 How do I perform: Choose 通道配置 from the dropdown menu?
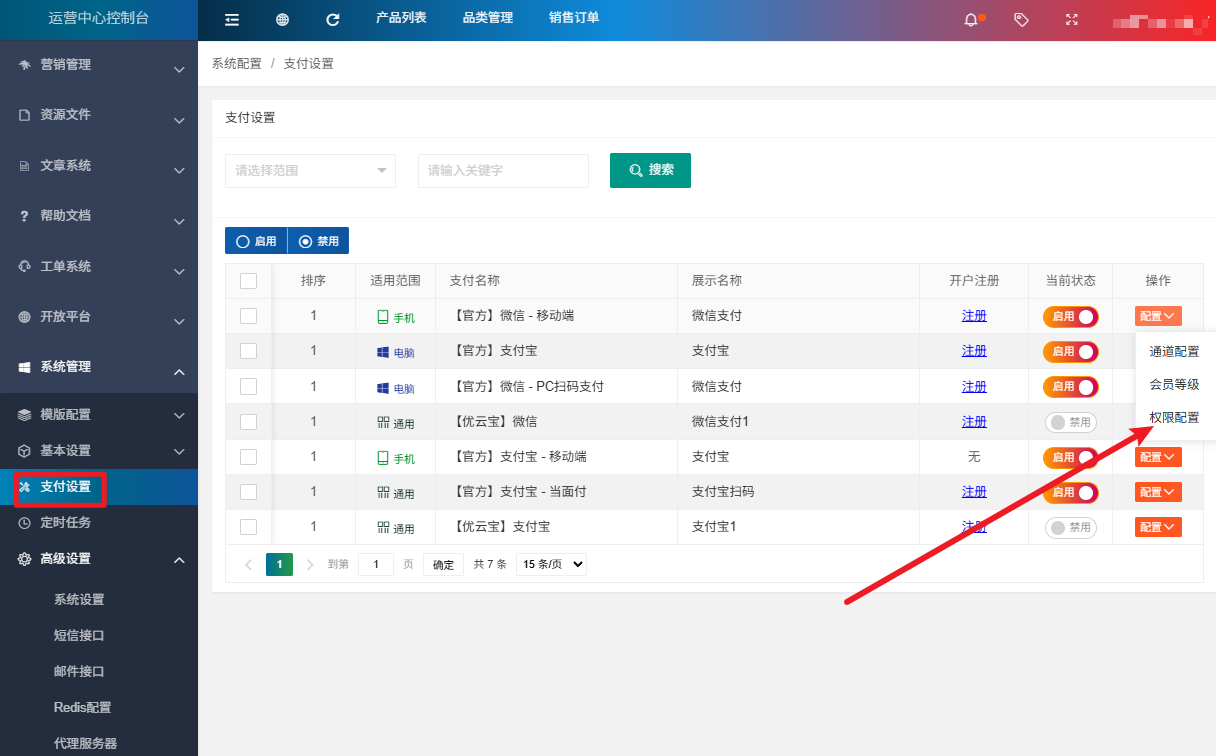tap(1174, 352)
